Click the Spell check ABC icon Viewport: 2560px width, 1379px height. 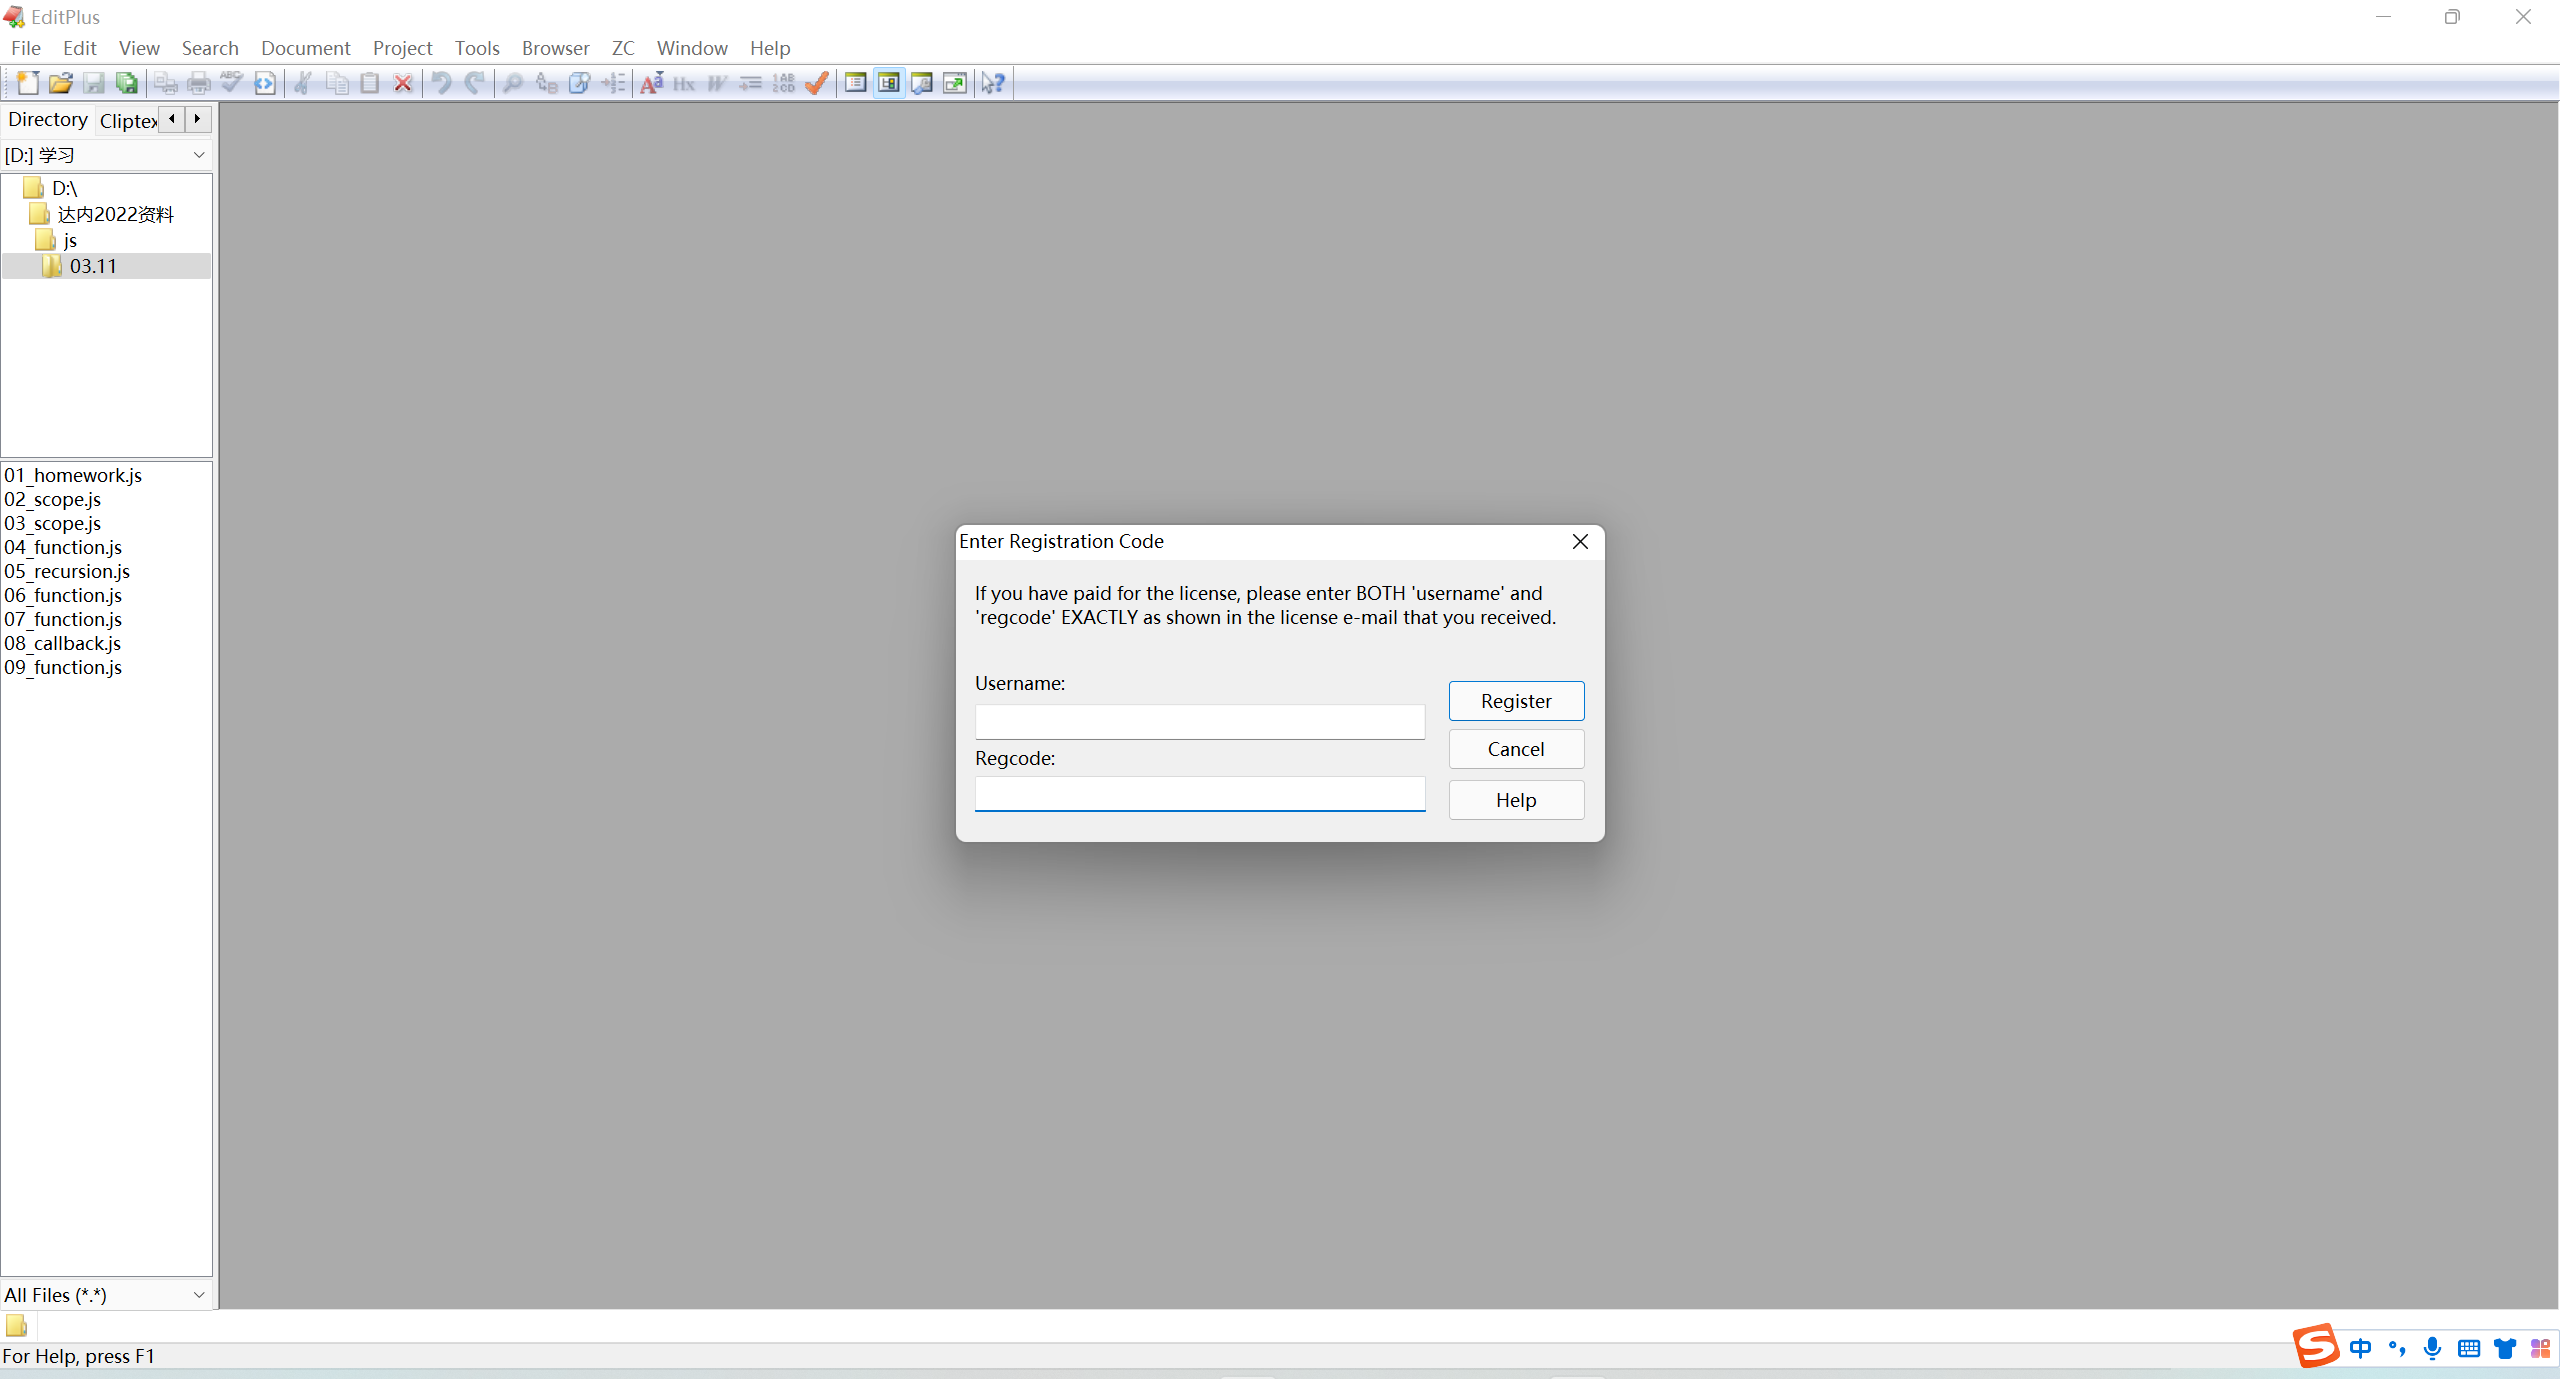232,83
